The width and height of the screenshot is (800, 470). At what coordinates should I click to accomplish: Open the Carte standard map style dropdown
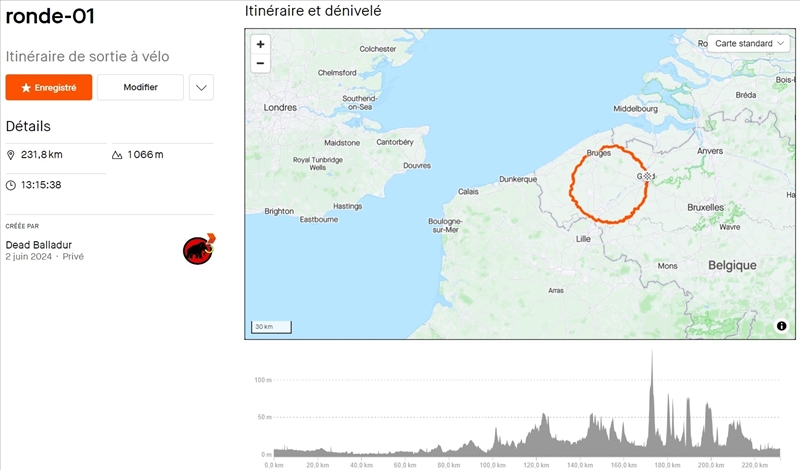point(749,44)
